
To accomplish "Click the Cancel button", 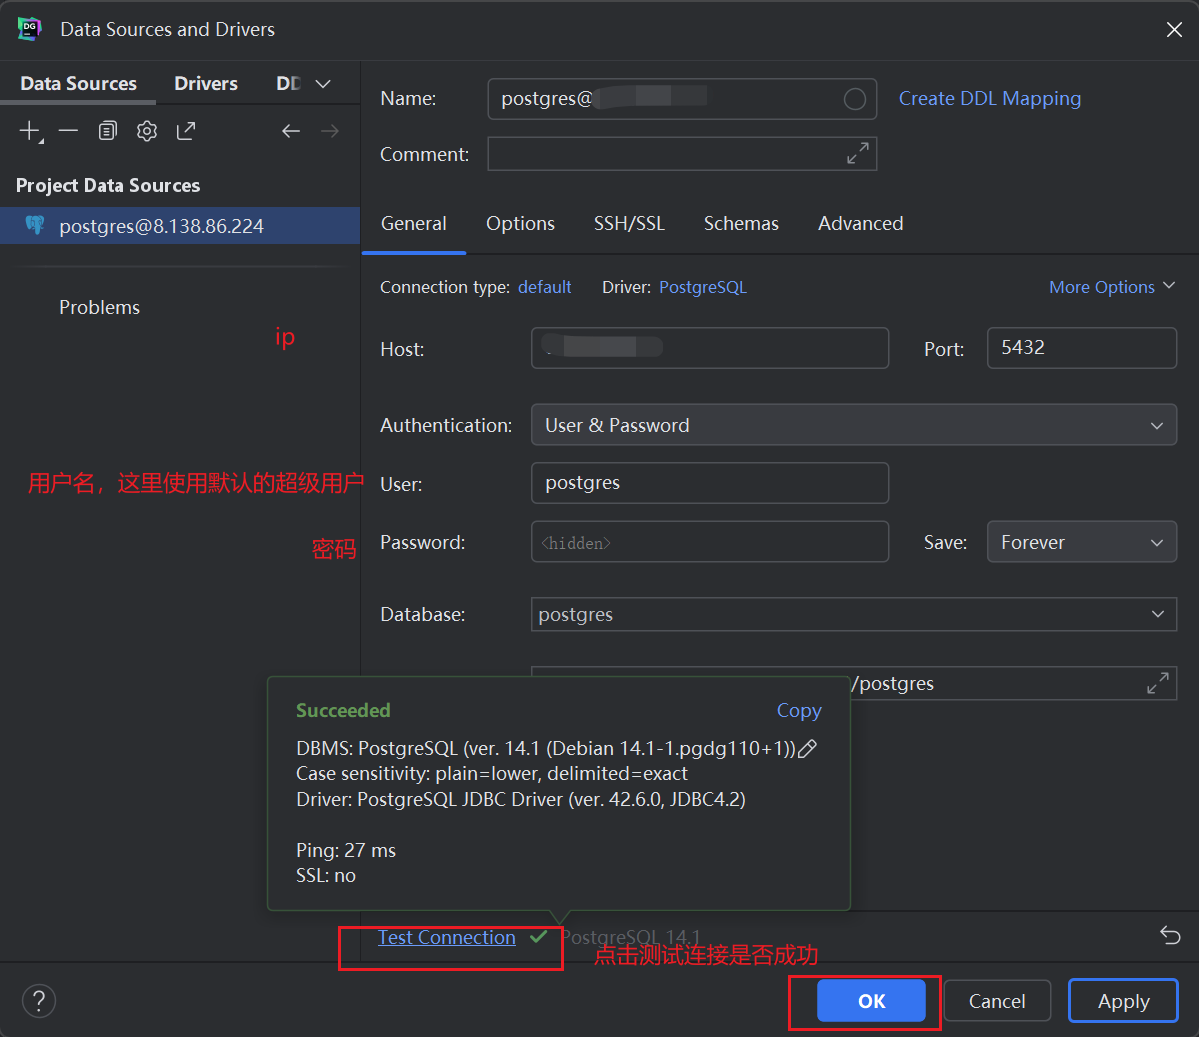I will pos(996,1001).
